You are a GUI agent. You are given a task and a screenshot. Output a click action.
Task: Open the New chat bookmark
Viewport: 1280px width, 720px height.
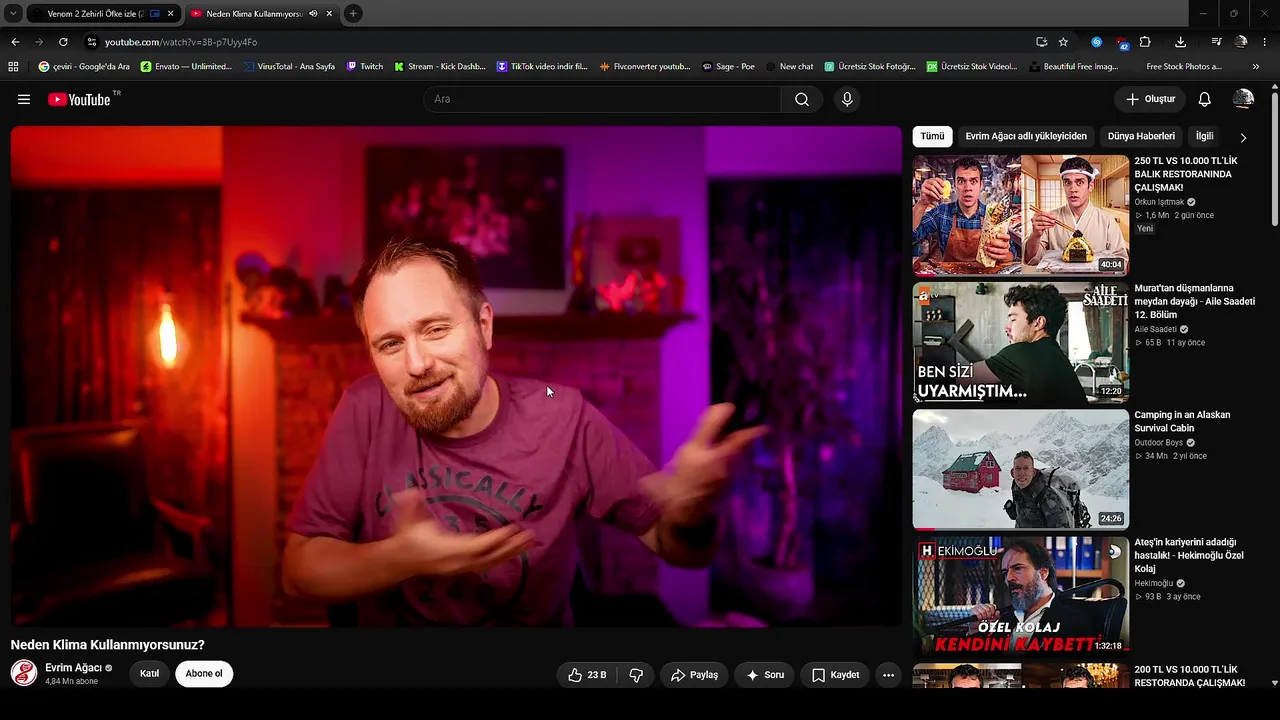click(x=788, y=67)
